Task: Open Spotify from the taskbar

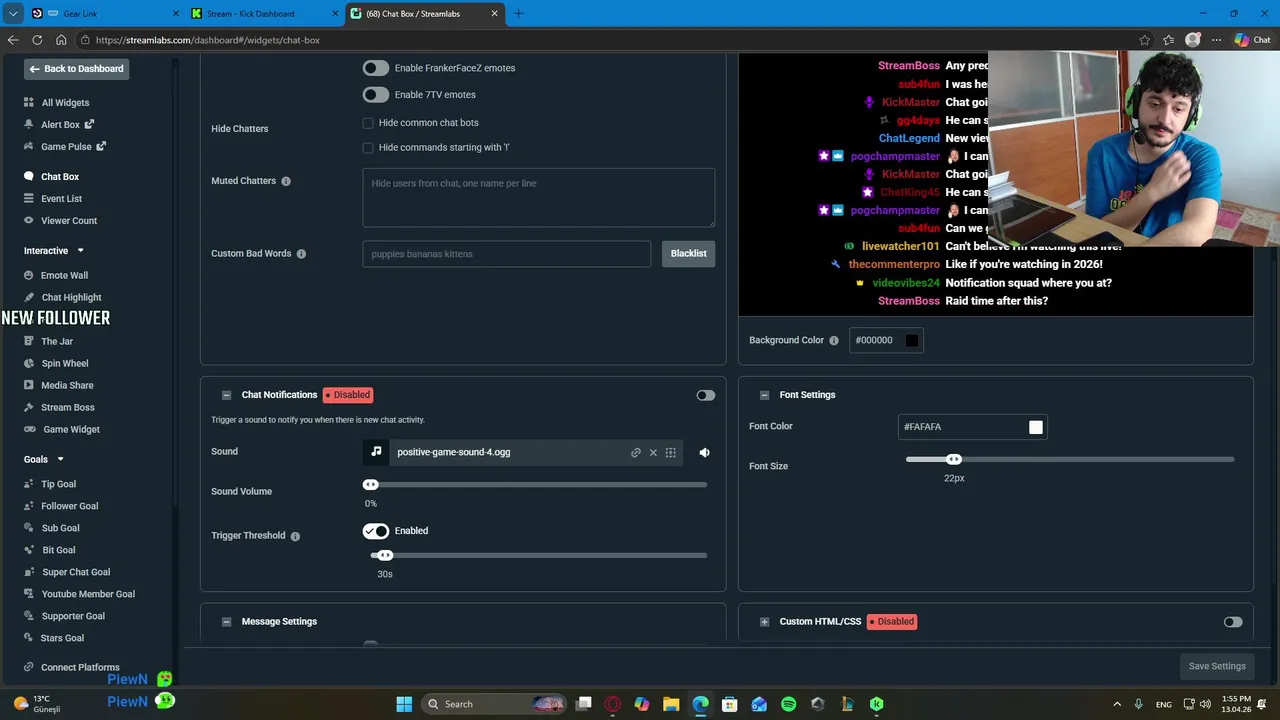Action: coord(788,704)
